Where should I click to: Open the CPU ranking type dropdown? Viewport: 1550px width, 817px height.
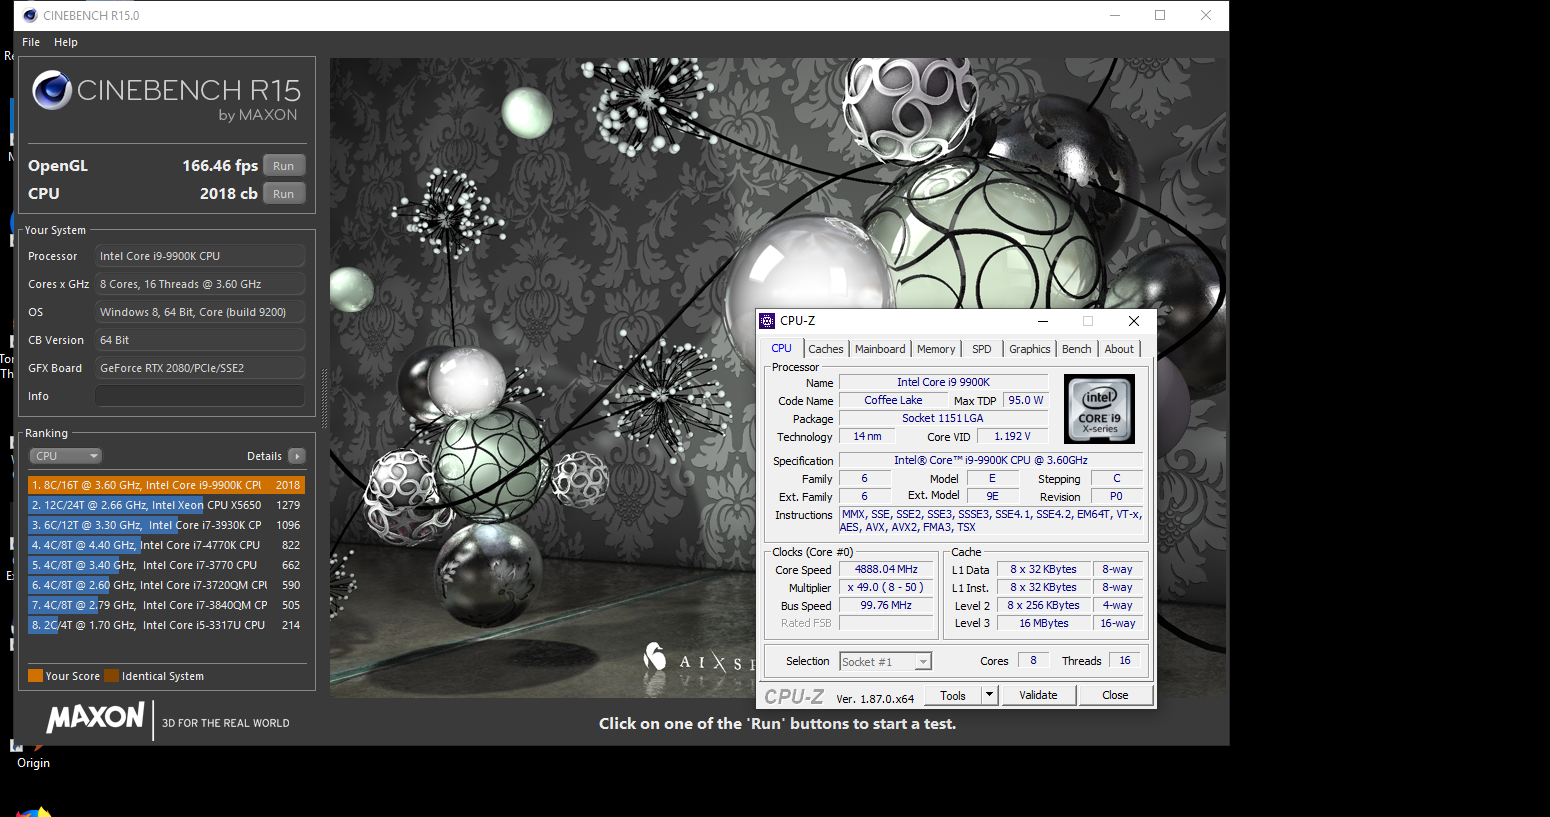66,456
